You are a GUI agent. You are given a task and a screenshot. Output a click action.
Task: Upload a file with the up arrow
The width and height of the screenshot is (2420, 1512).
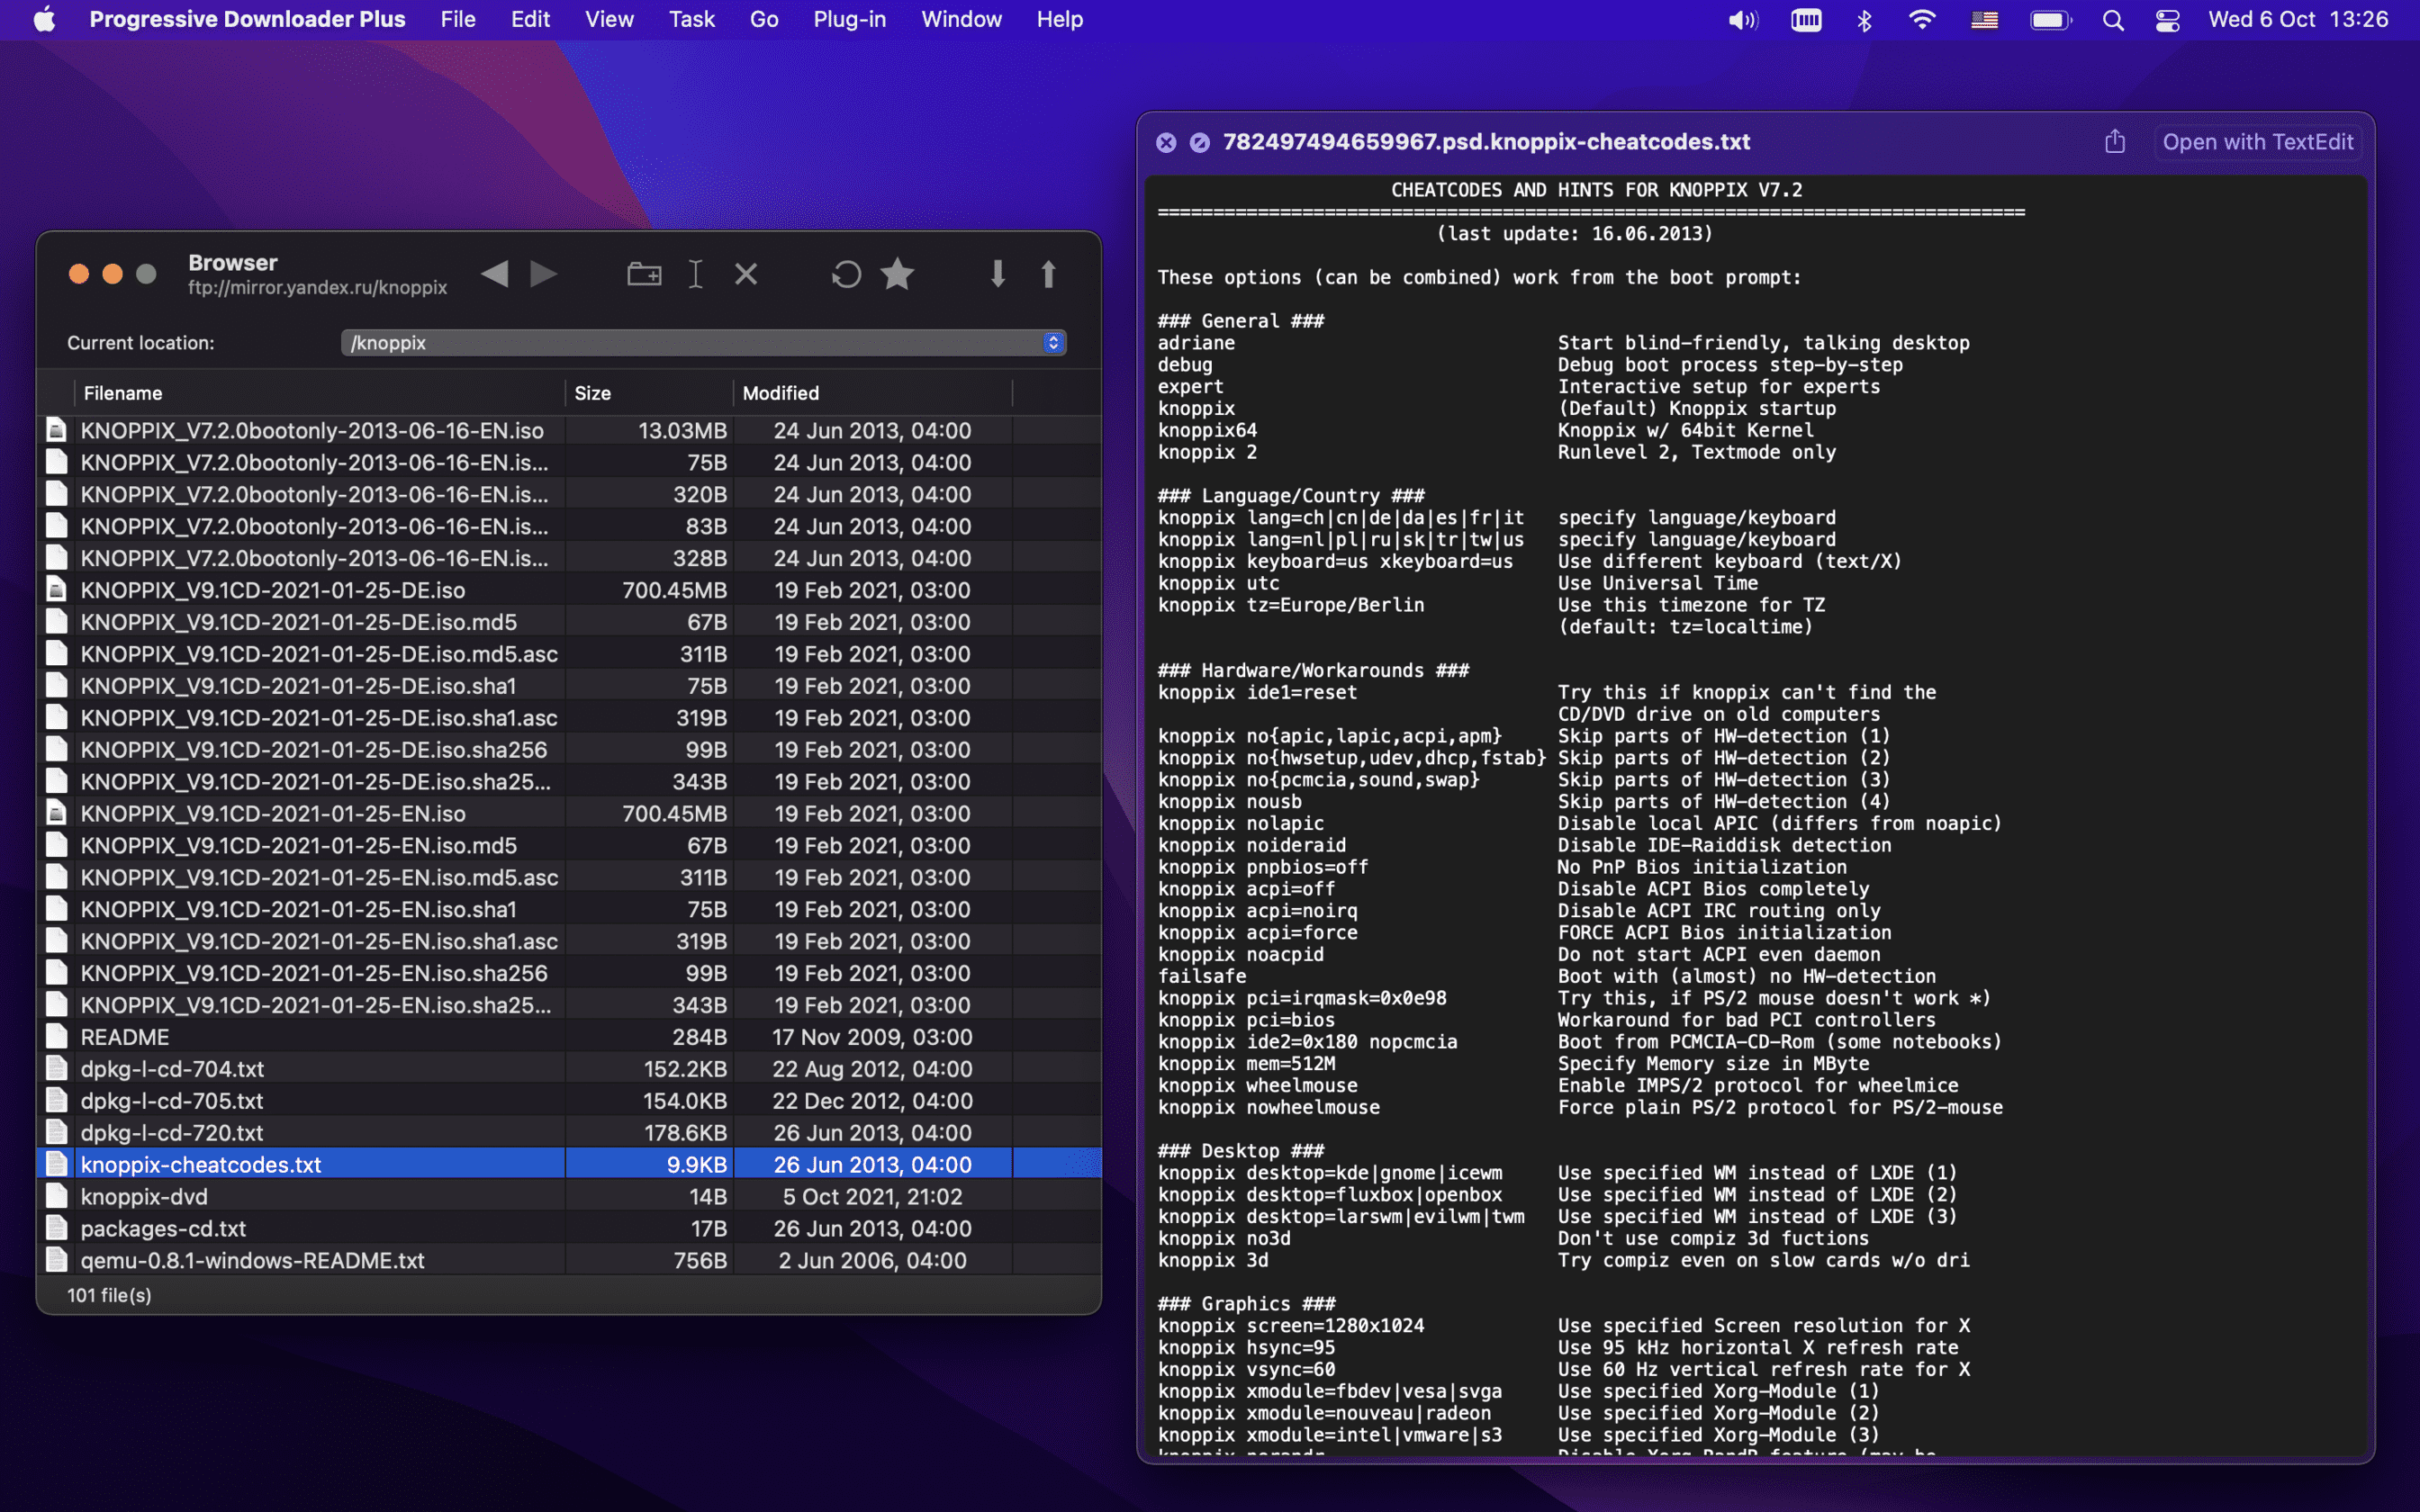pyautogui.click(x=1048, y=273)
